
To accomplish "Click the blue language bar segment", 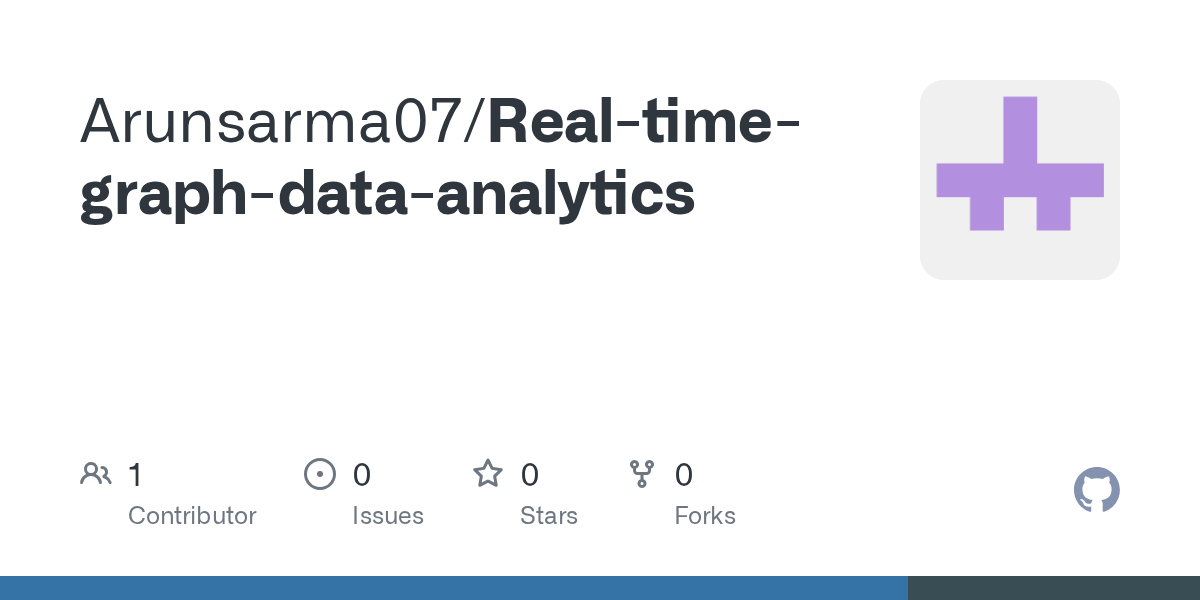I will pyautogui.click(x=450, y=588).
